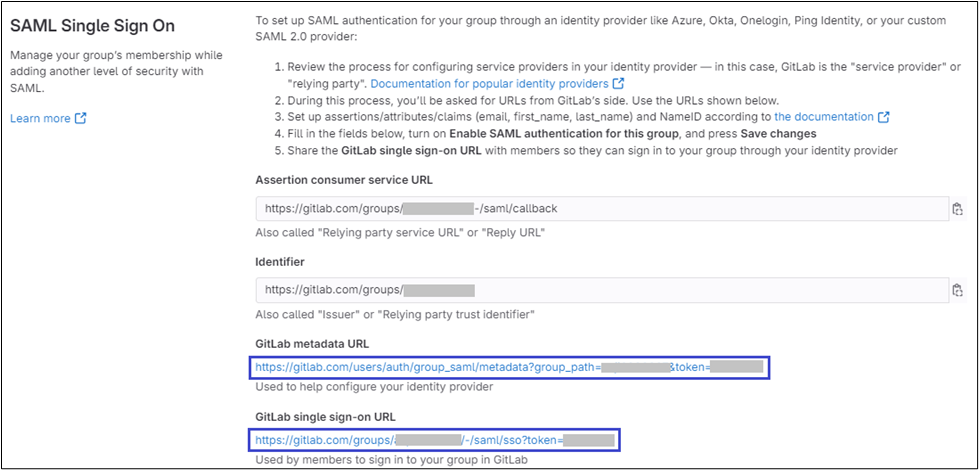979x470 pixels.
Task: Click the 'Identifier' field label
Action: (x=280, y=261)
